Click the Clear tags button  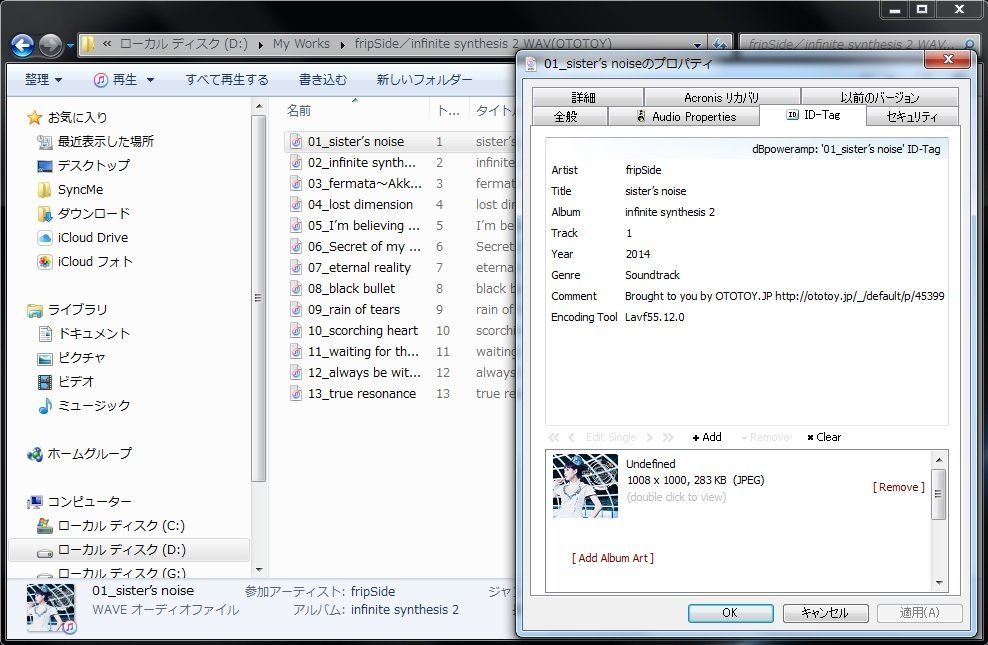coord(824,437)
